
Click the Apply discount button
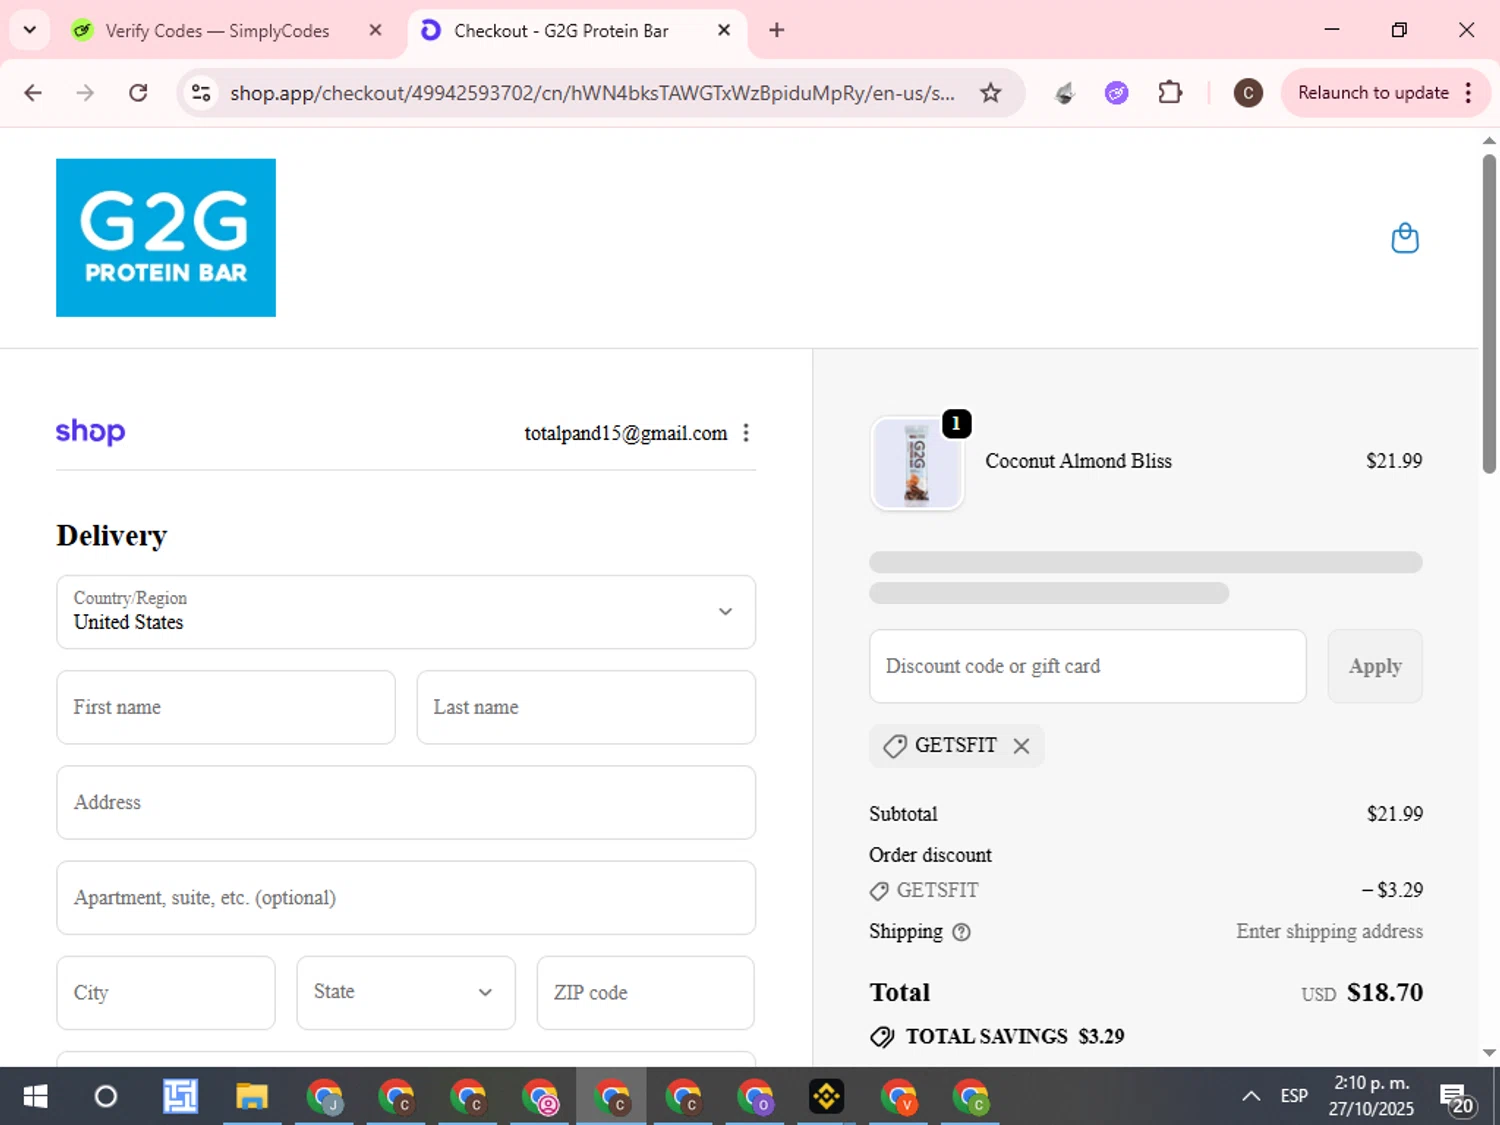(1375, 666)
